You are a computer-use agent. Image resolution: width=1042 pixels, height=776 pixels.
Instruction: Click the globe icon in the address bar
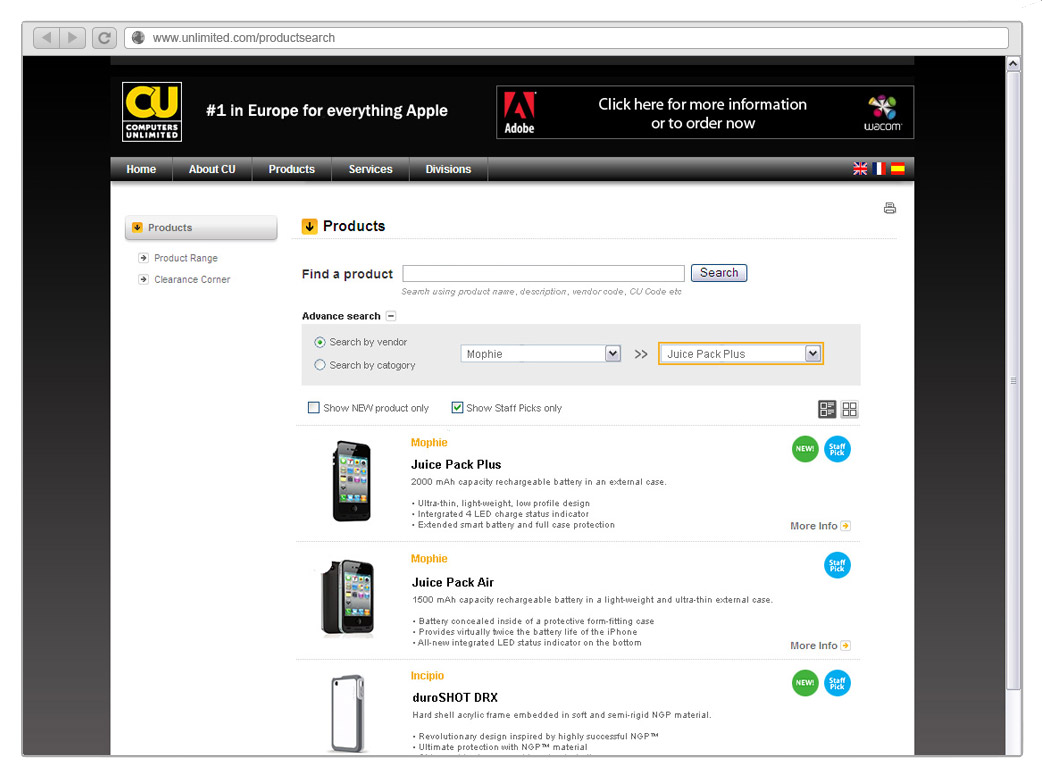[x=138, y=38]
